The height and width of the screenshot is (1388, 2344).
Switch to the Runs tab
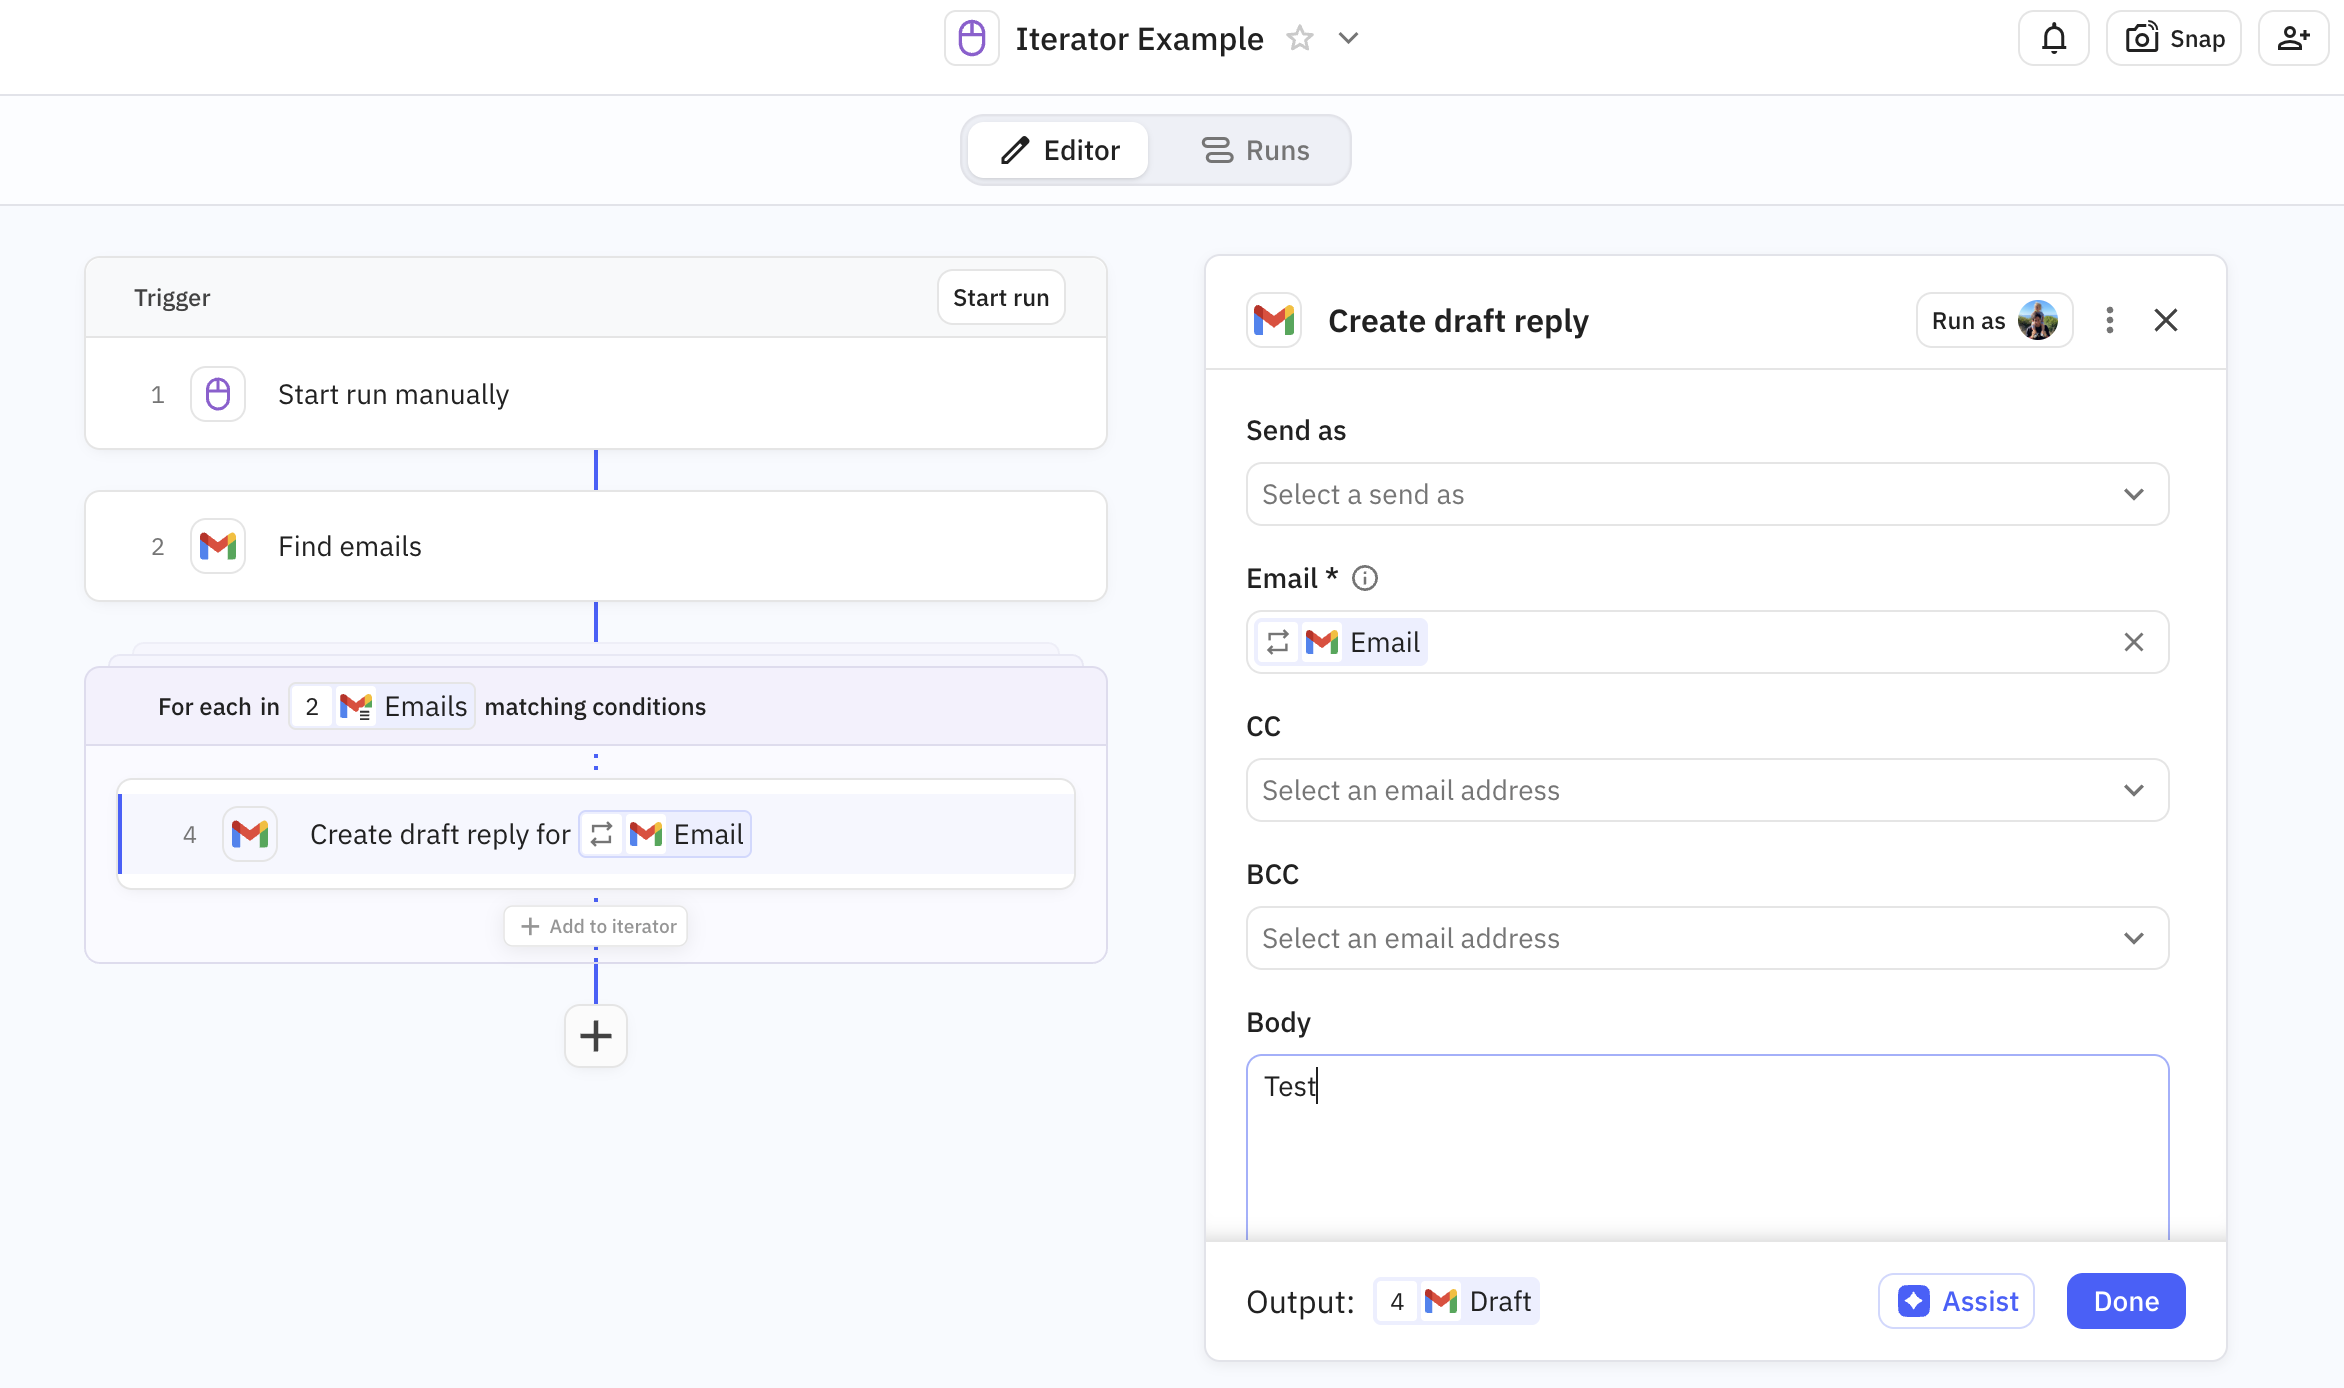coord(1255,150)
